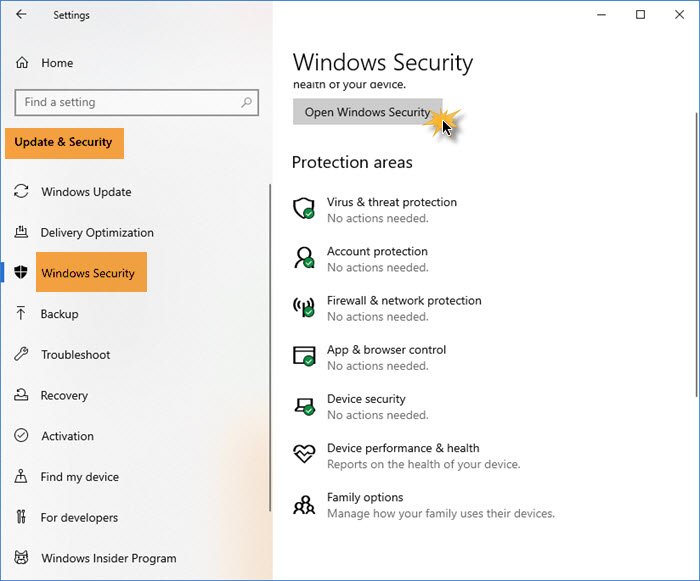Screen dimensions: 700x581
Task: Click the Home house icon
Action: (x=22, y=63)
